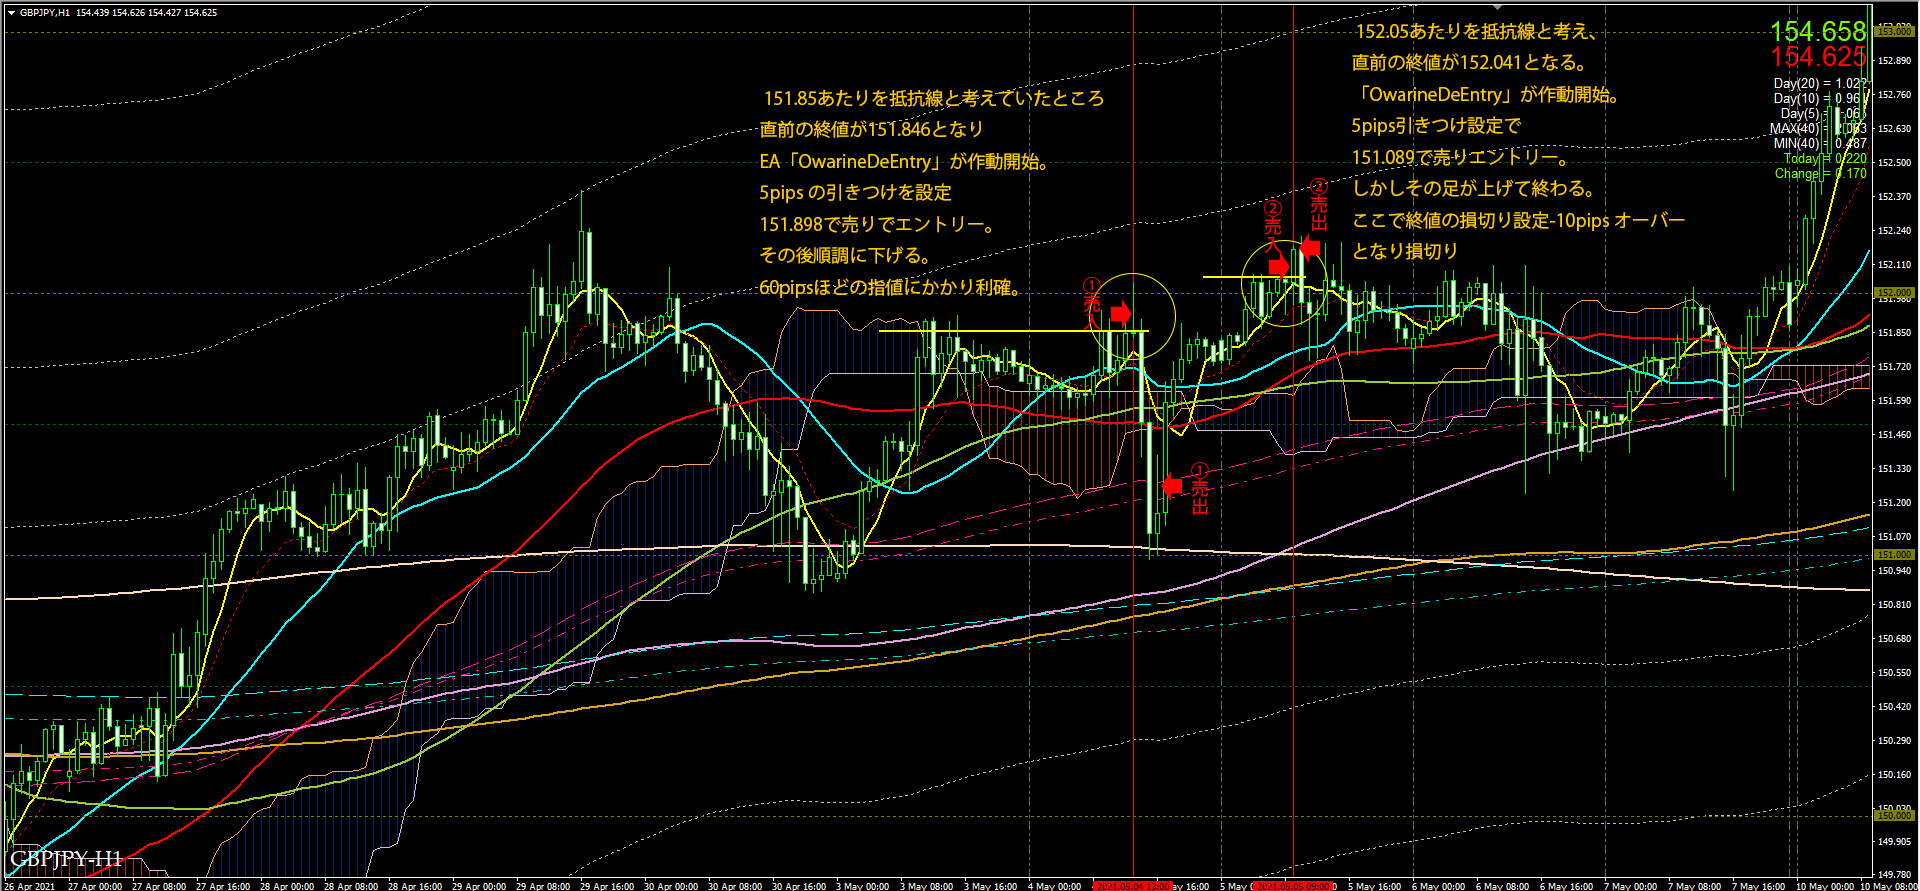
Task: Select the MIN(40) = 0.487 line
Action: click(1820, 144)
